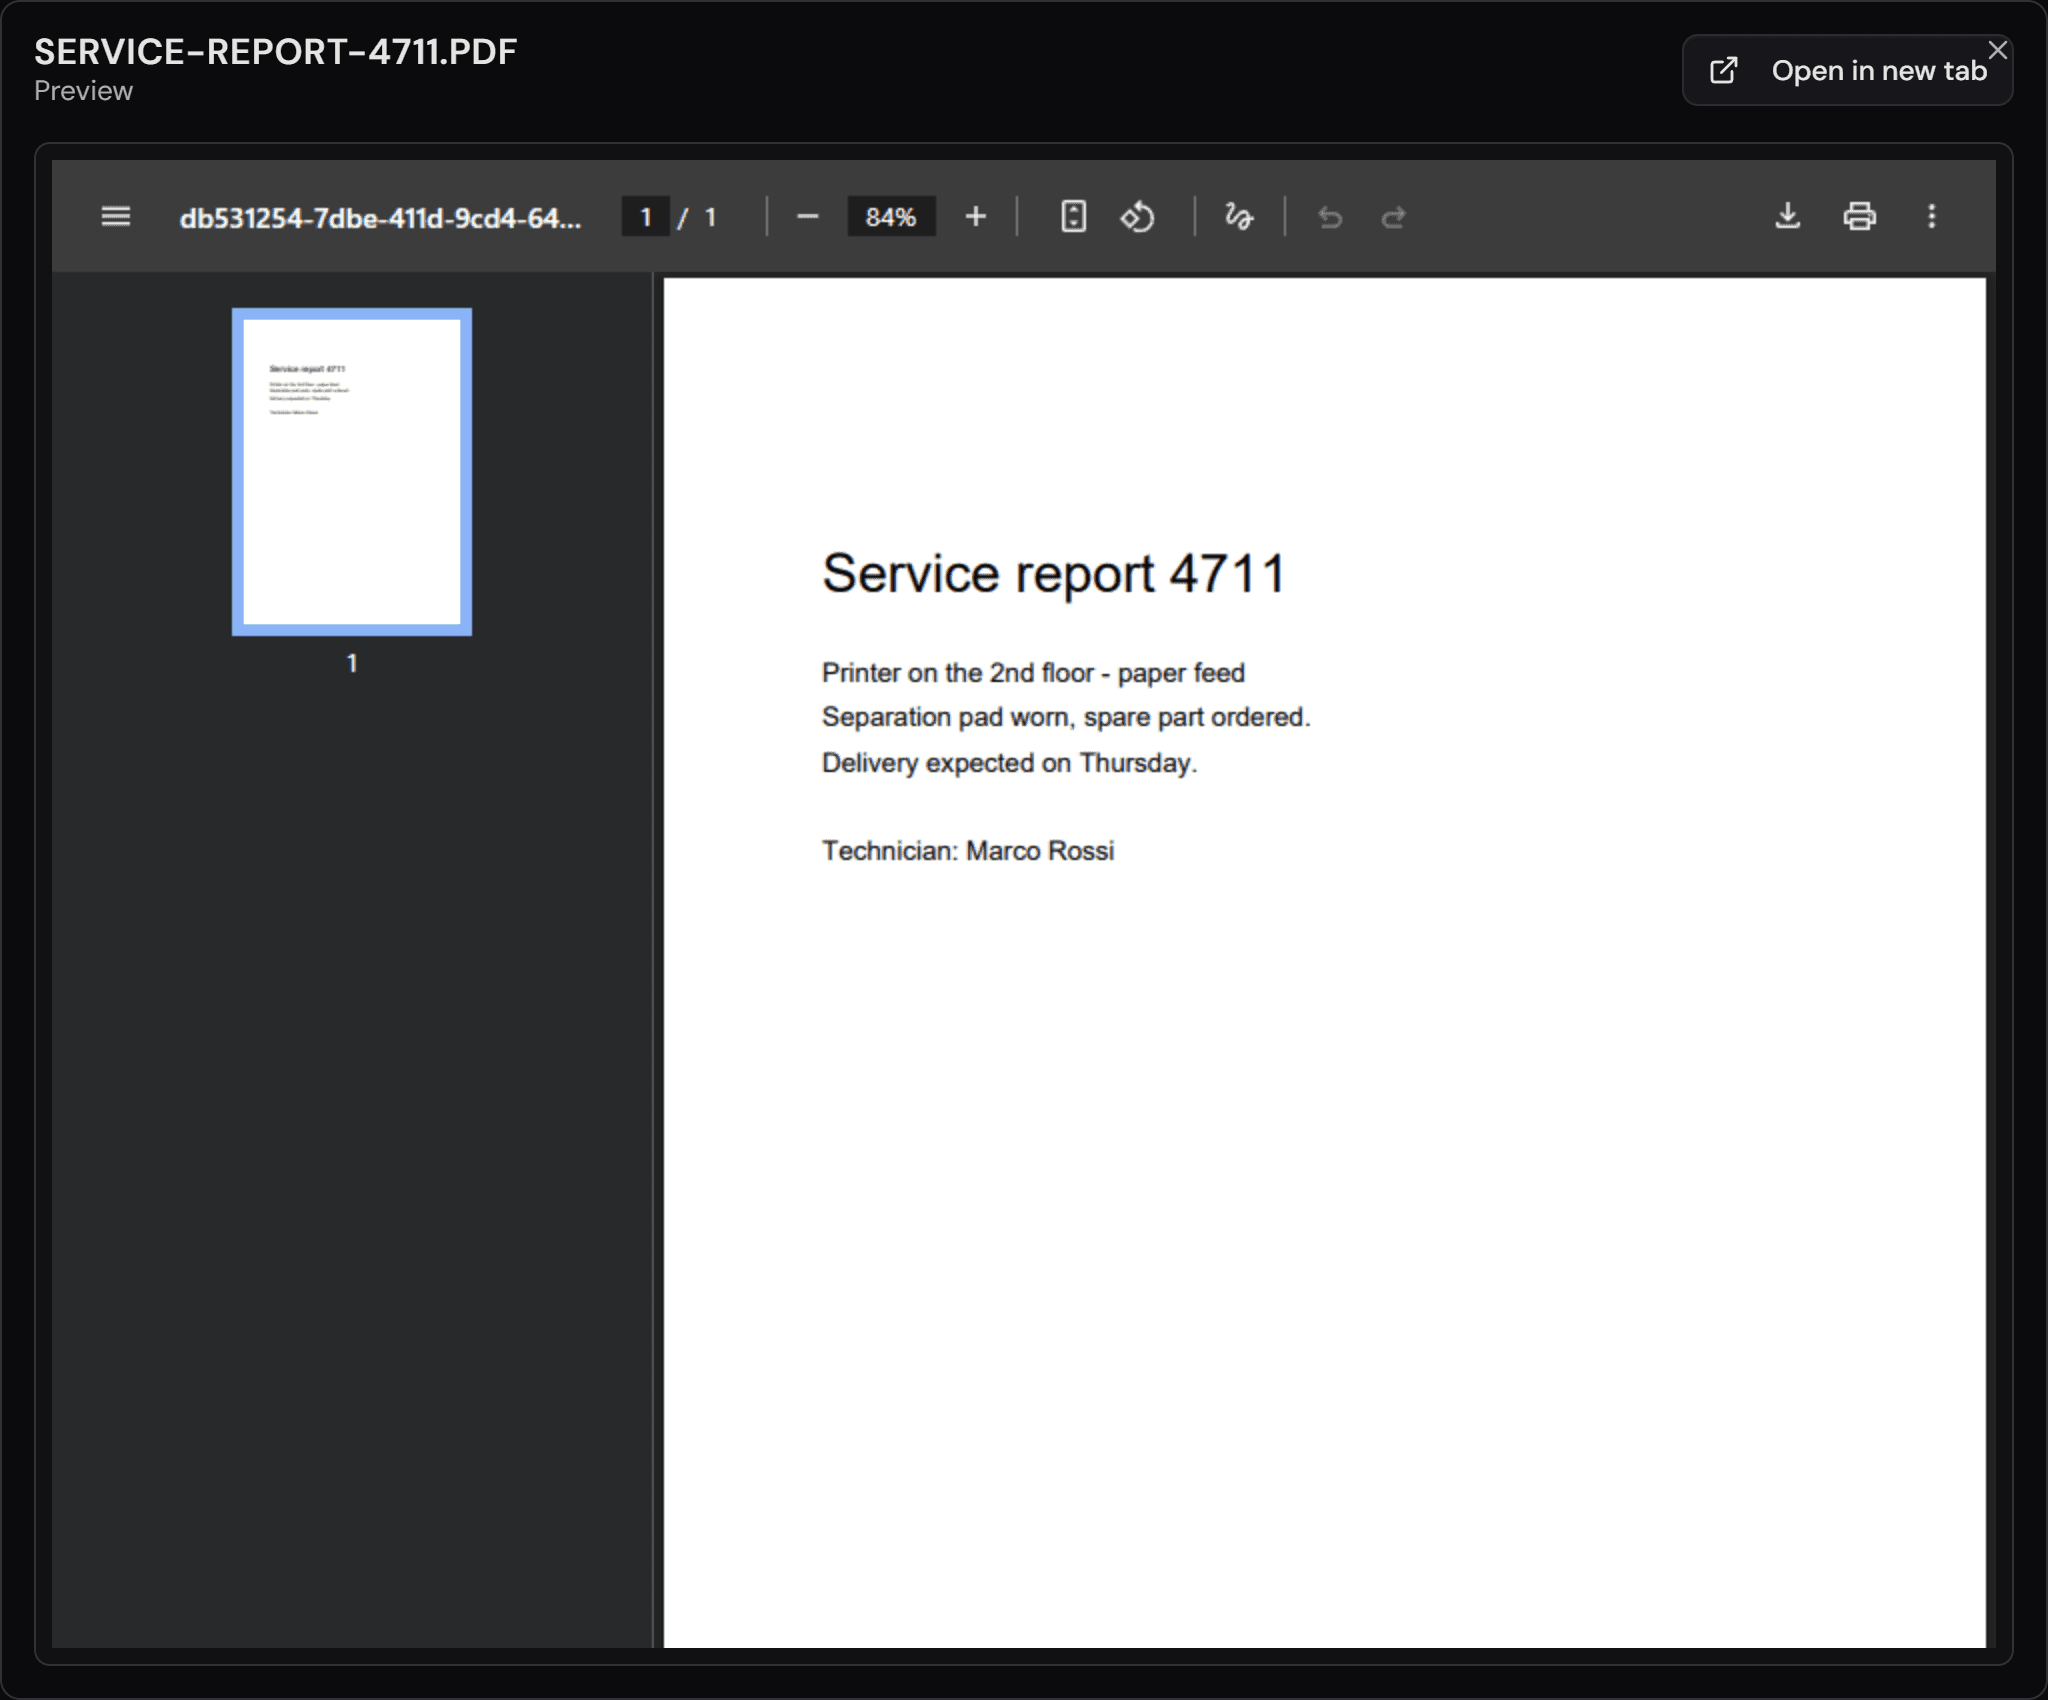Click the fit to page icon
This screenshot has width=2048, height=1700.
[x=1073, y=216]
